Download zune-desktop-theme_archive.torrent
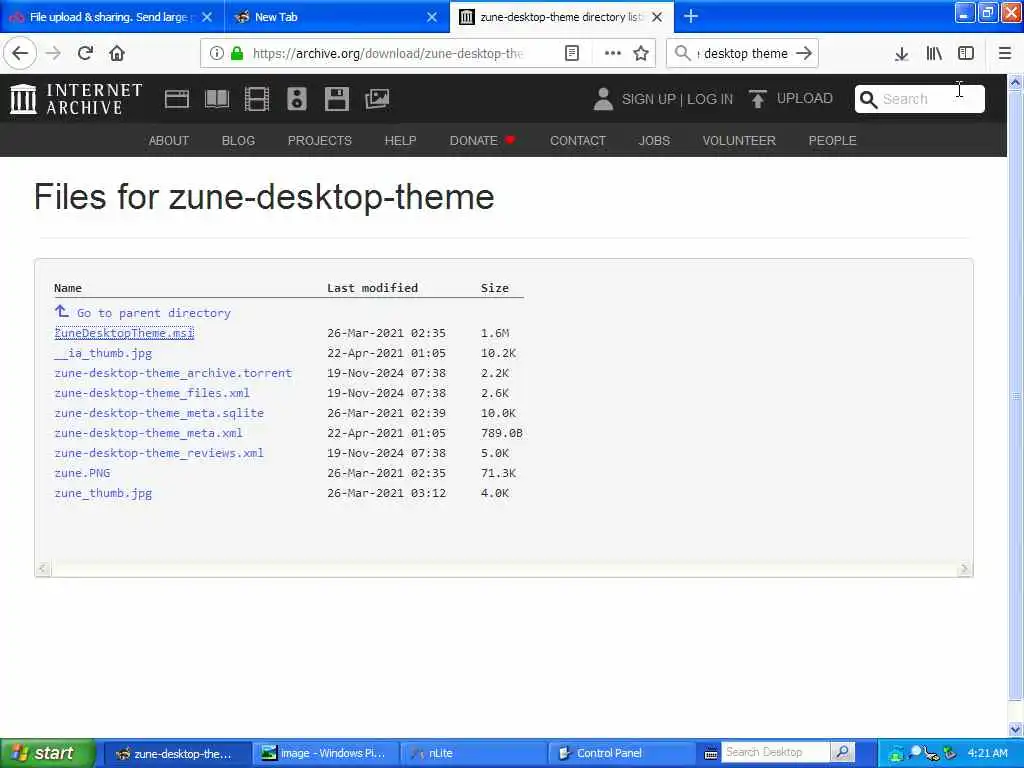 [173, 373]
